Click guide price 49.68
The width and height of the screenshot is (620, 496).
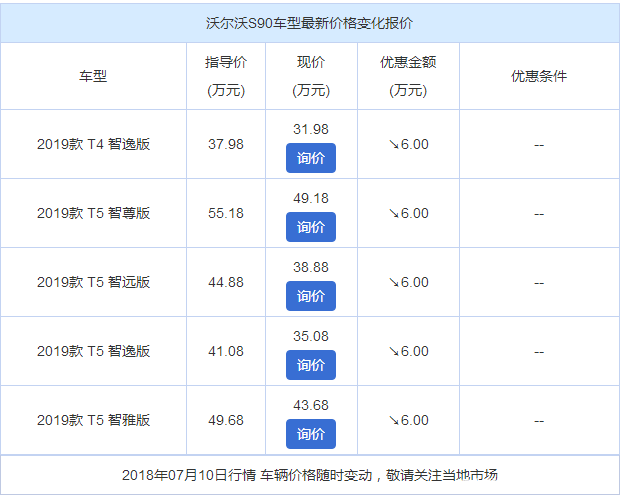pos(226,420)
